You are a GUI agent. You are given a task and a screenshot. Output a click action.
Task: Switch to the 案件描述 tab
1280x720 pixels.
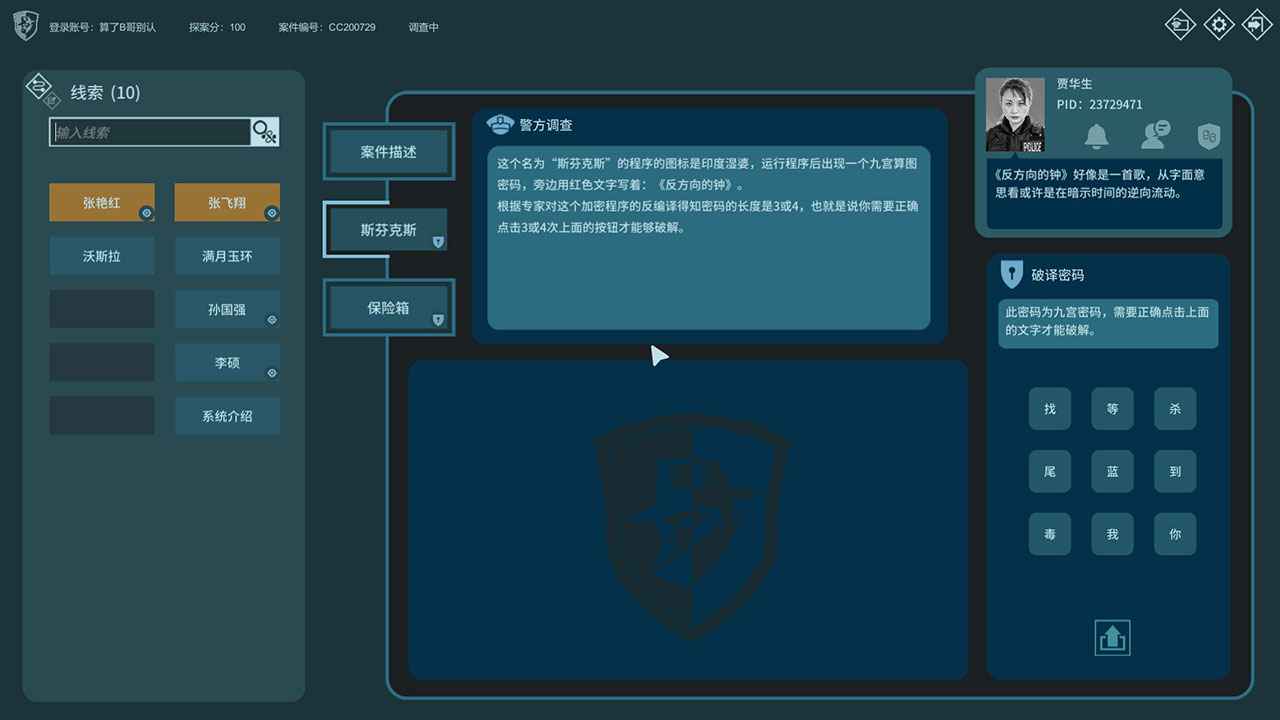388,151
